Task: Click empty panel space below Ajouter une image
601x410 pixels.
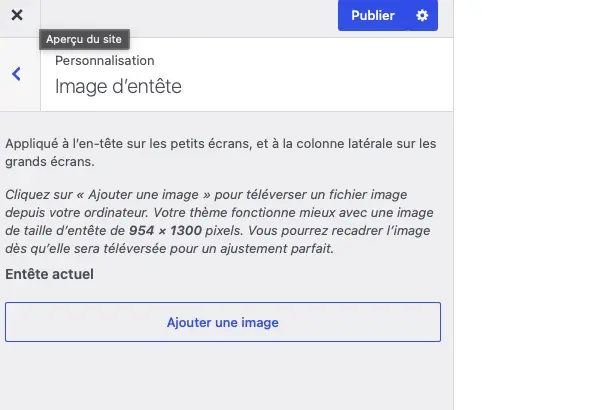Action: click(x=226, y=376)
